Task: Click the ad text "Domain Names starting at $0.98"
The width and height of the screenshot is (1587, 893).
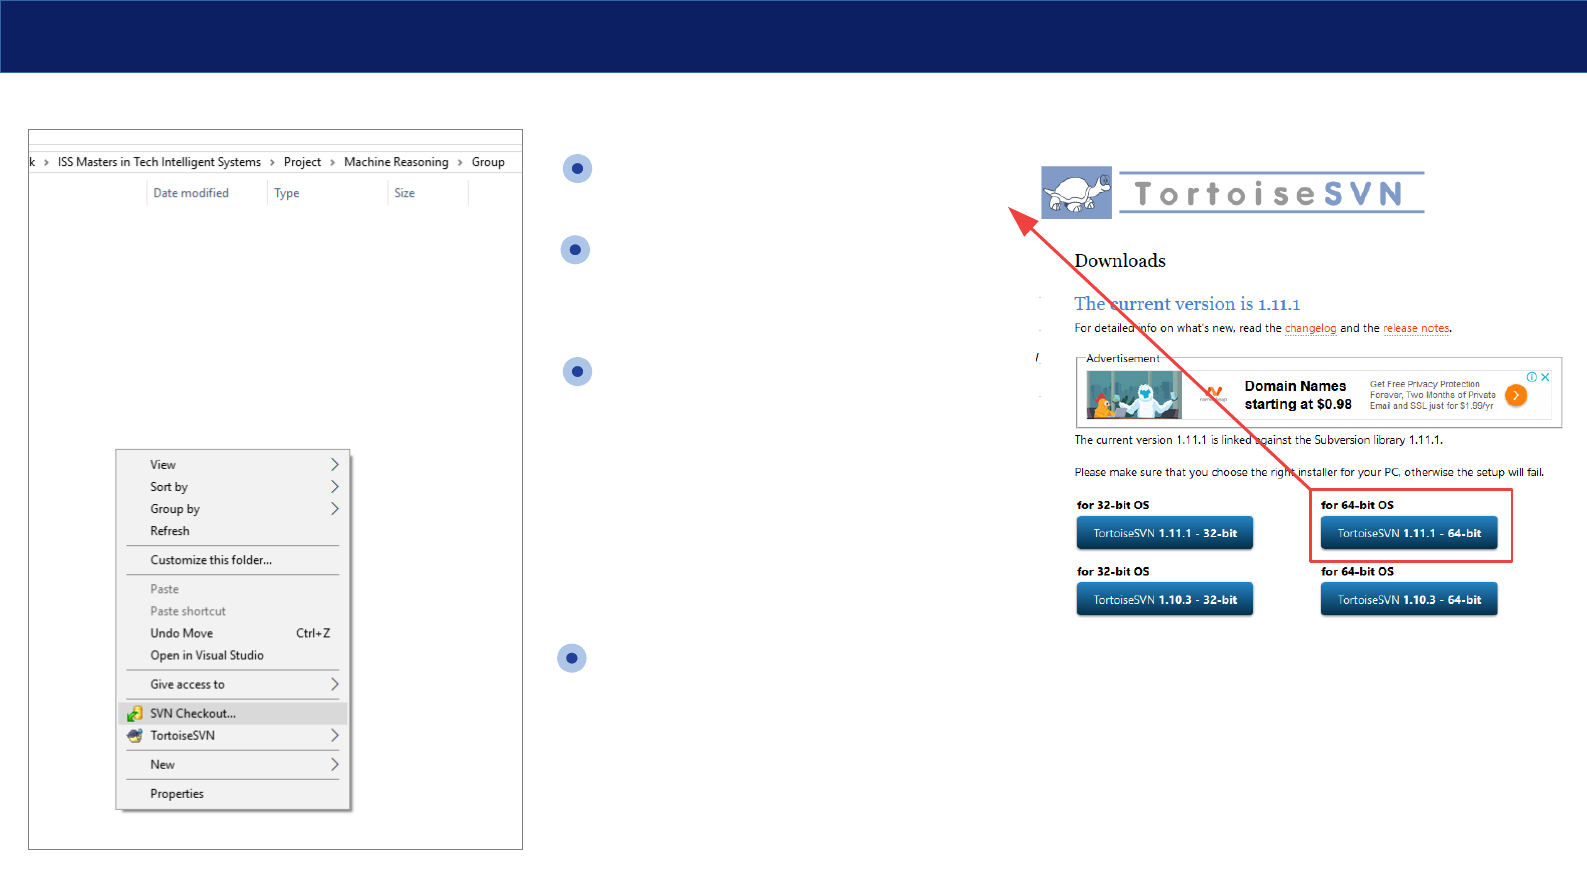Action: tap(1298, 395)
